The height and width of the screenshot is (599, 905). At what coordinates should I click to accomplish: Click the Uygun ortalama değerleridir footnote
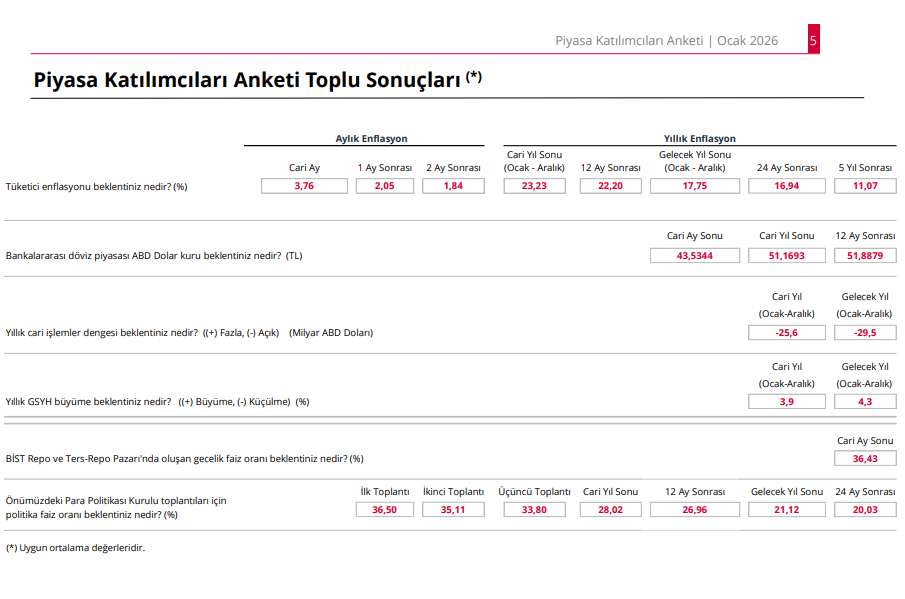(75, 547)
